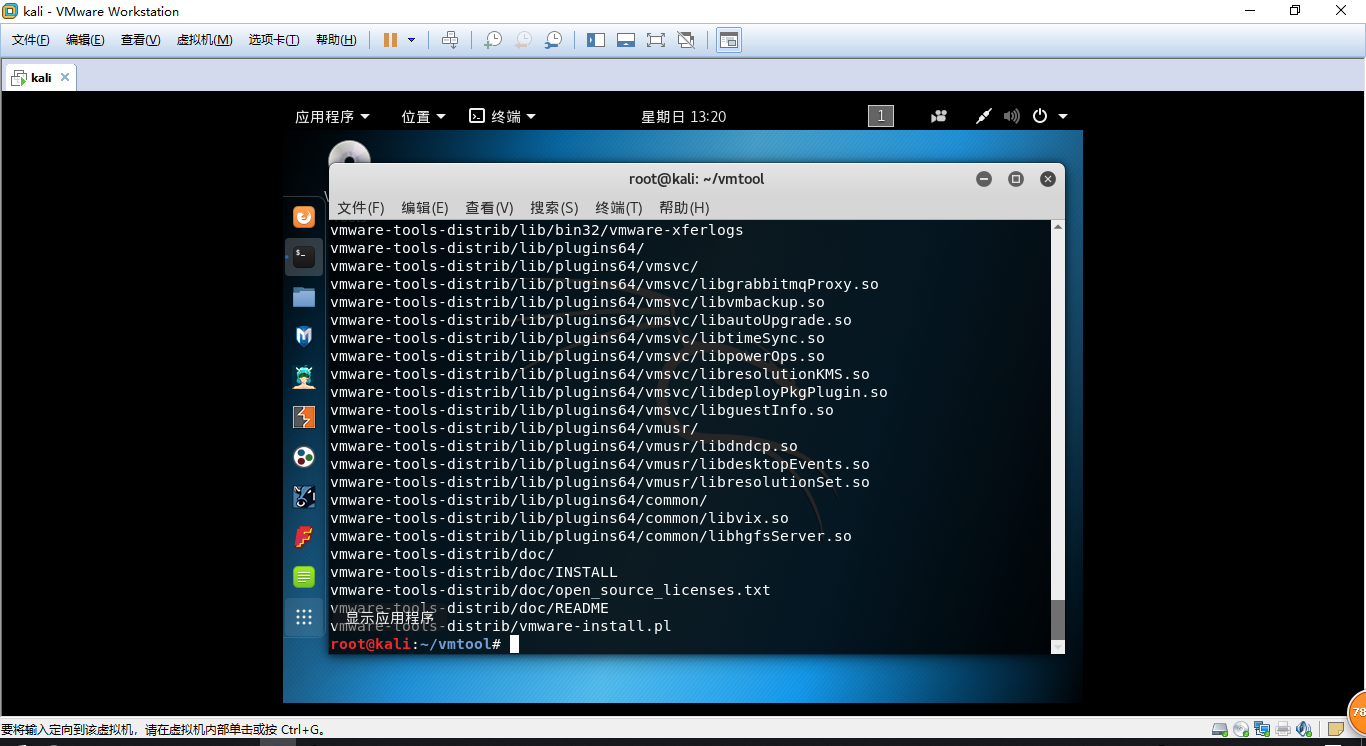Open the power options dropdown arrow beside pause

411,40
